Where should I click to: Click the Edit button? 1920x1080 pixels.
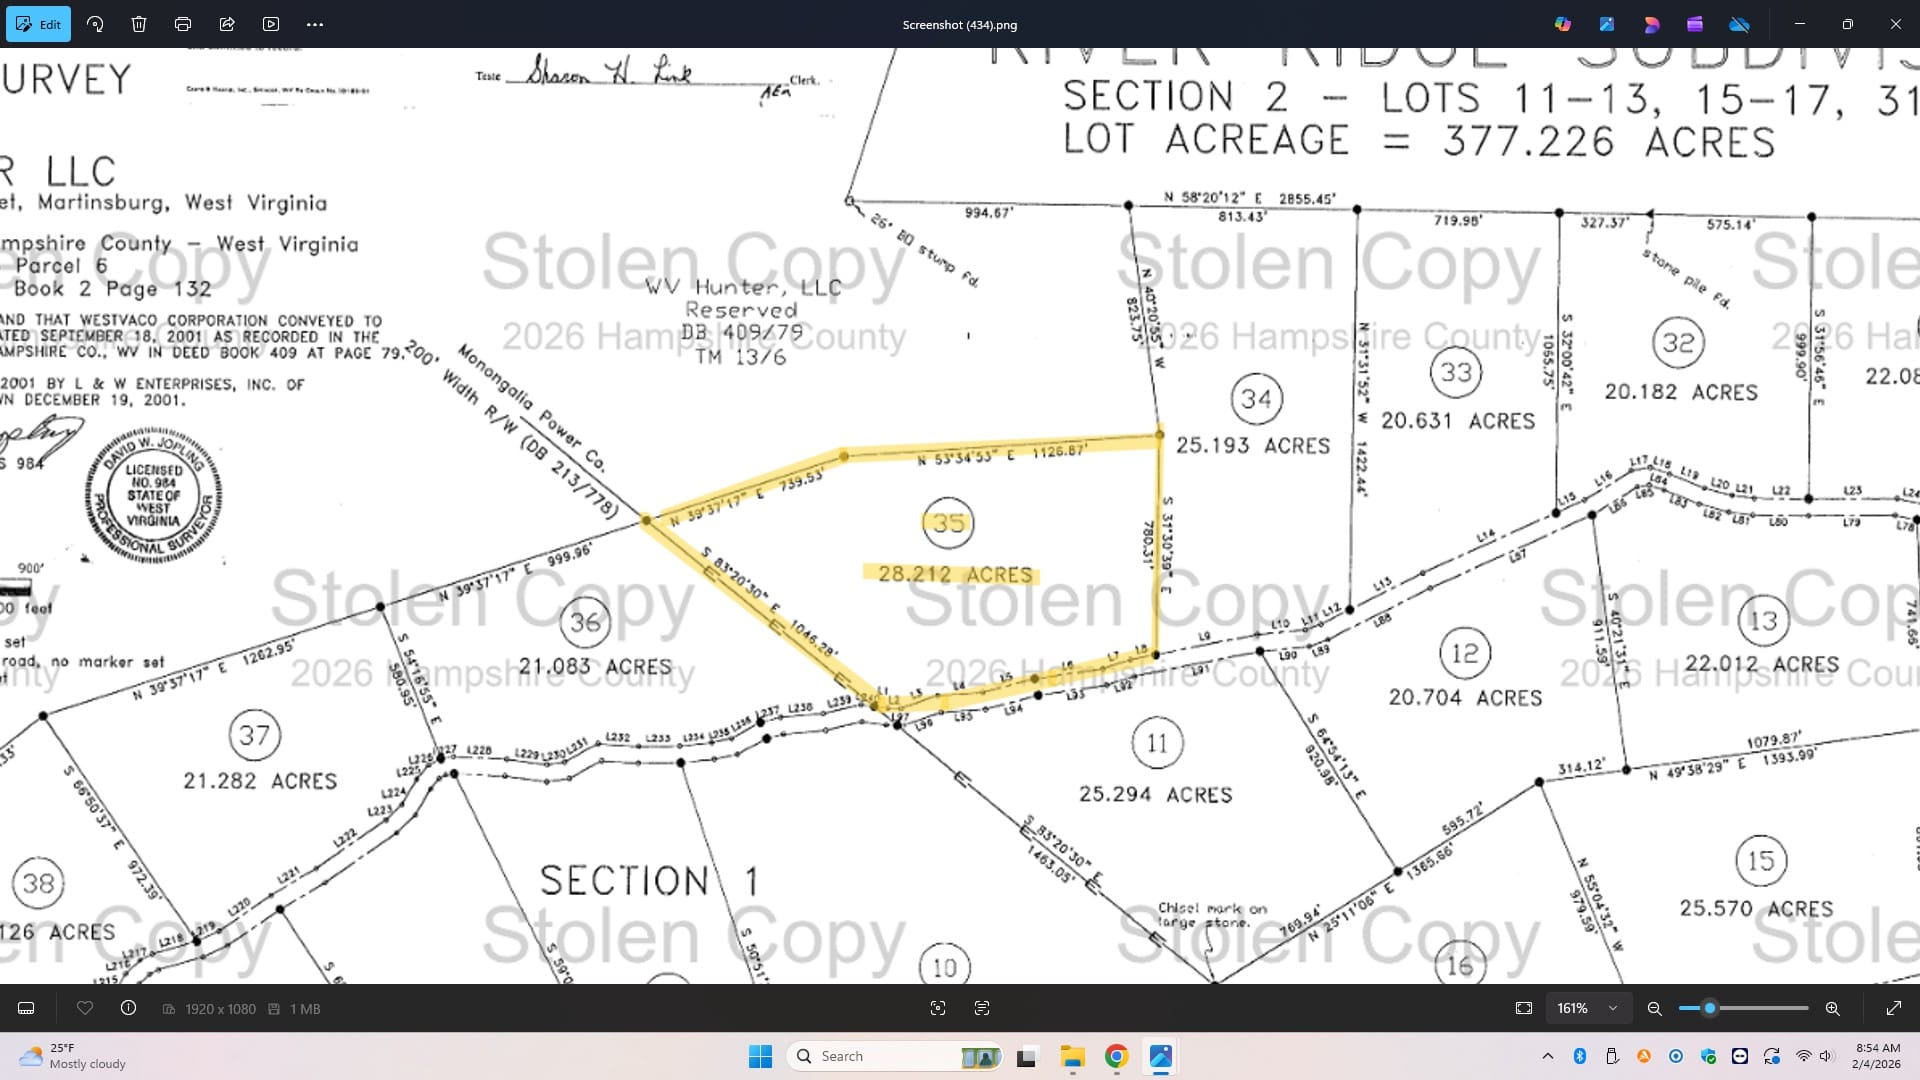38,24
